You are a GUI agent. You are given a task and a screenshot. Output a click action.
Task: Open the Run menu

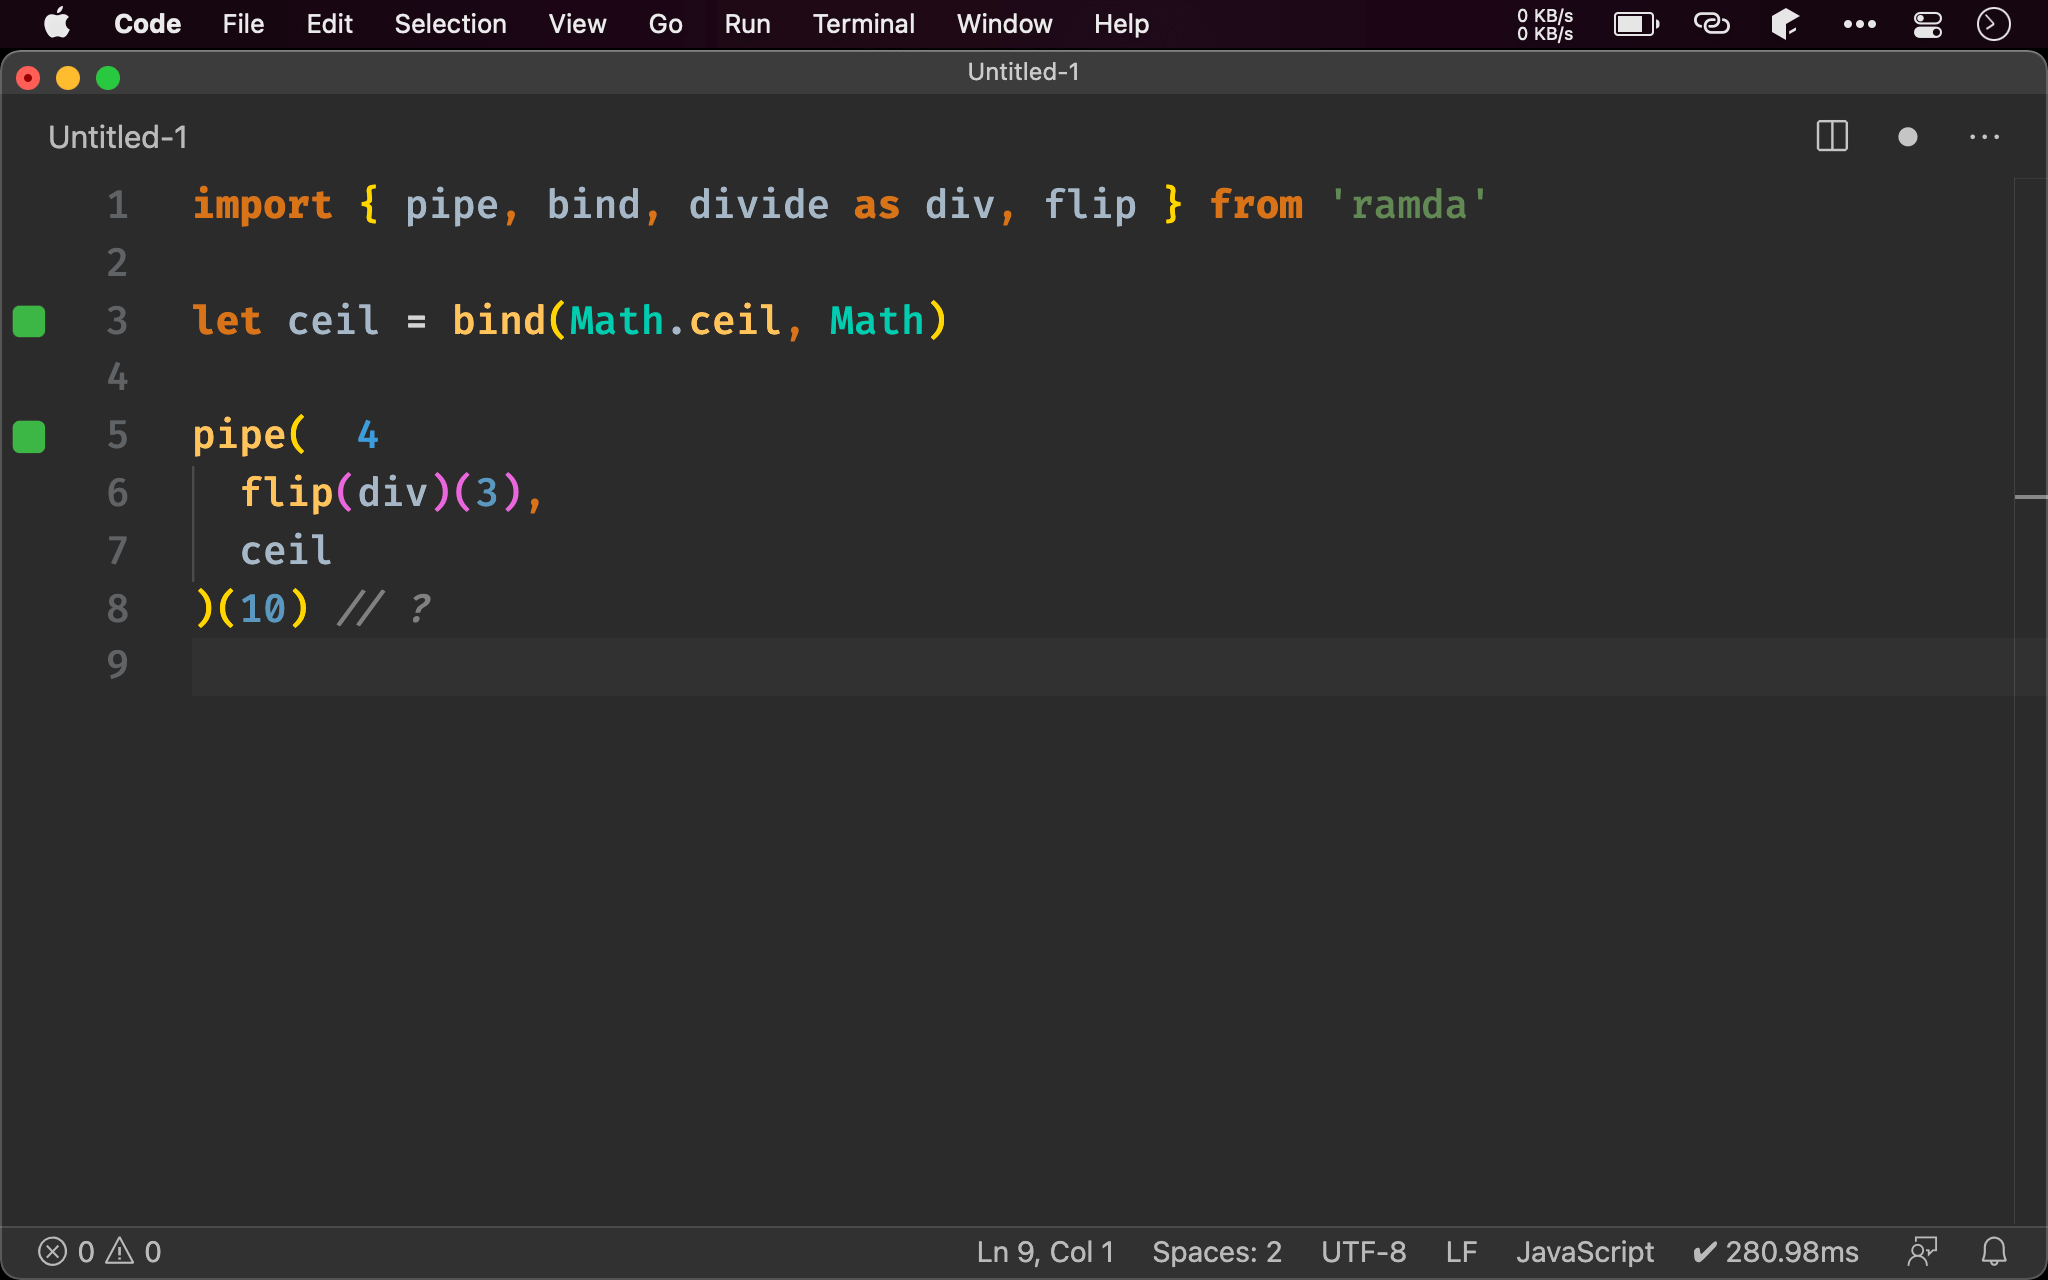pyautogui.click(x=747, y=23)
